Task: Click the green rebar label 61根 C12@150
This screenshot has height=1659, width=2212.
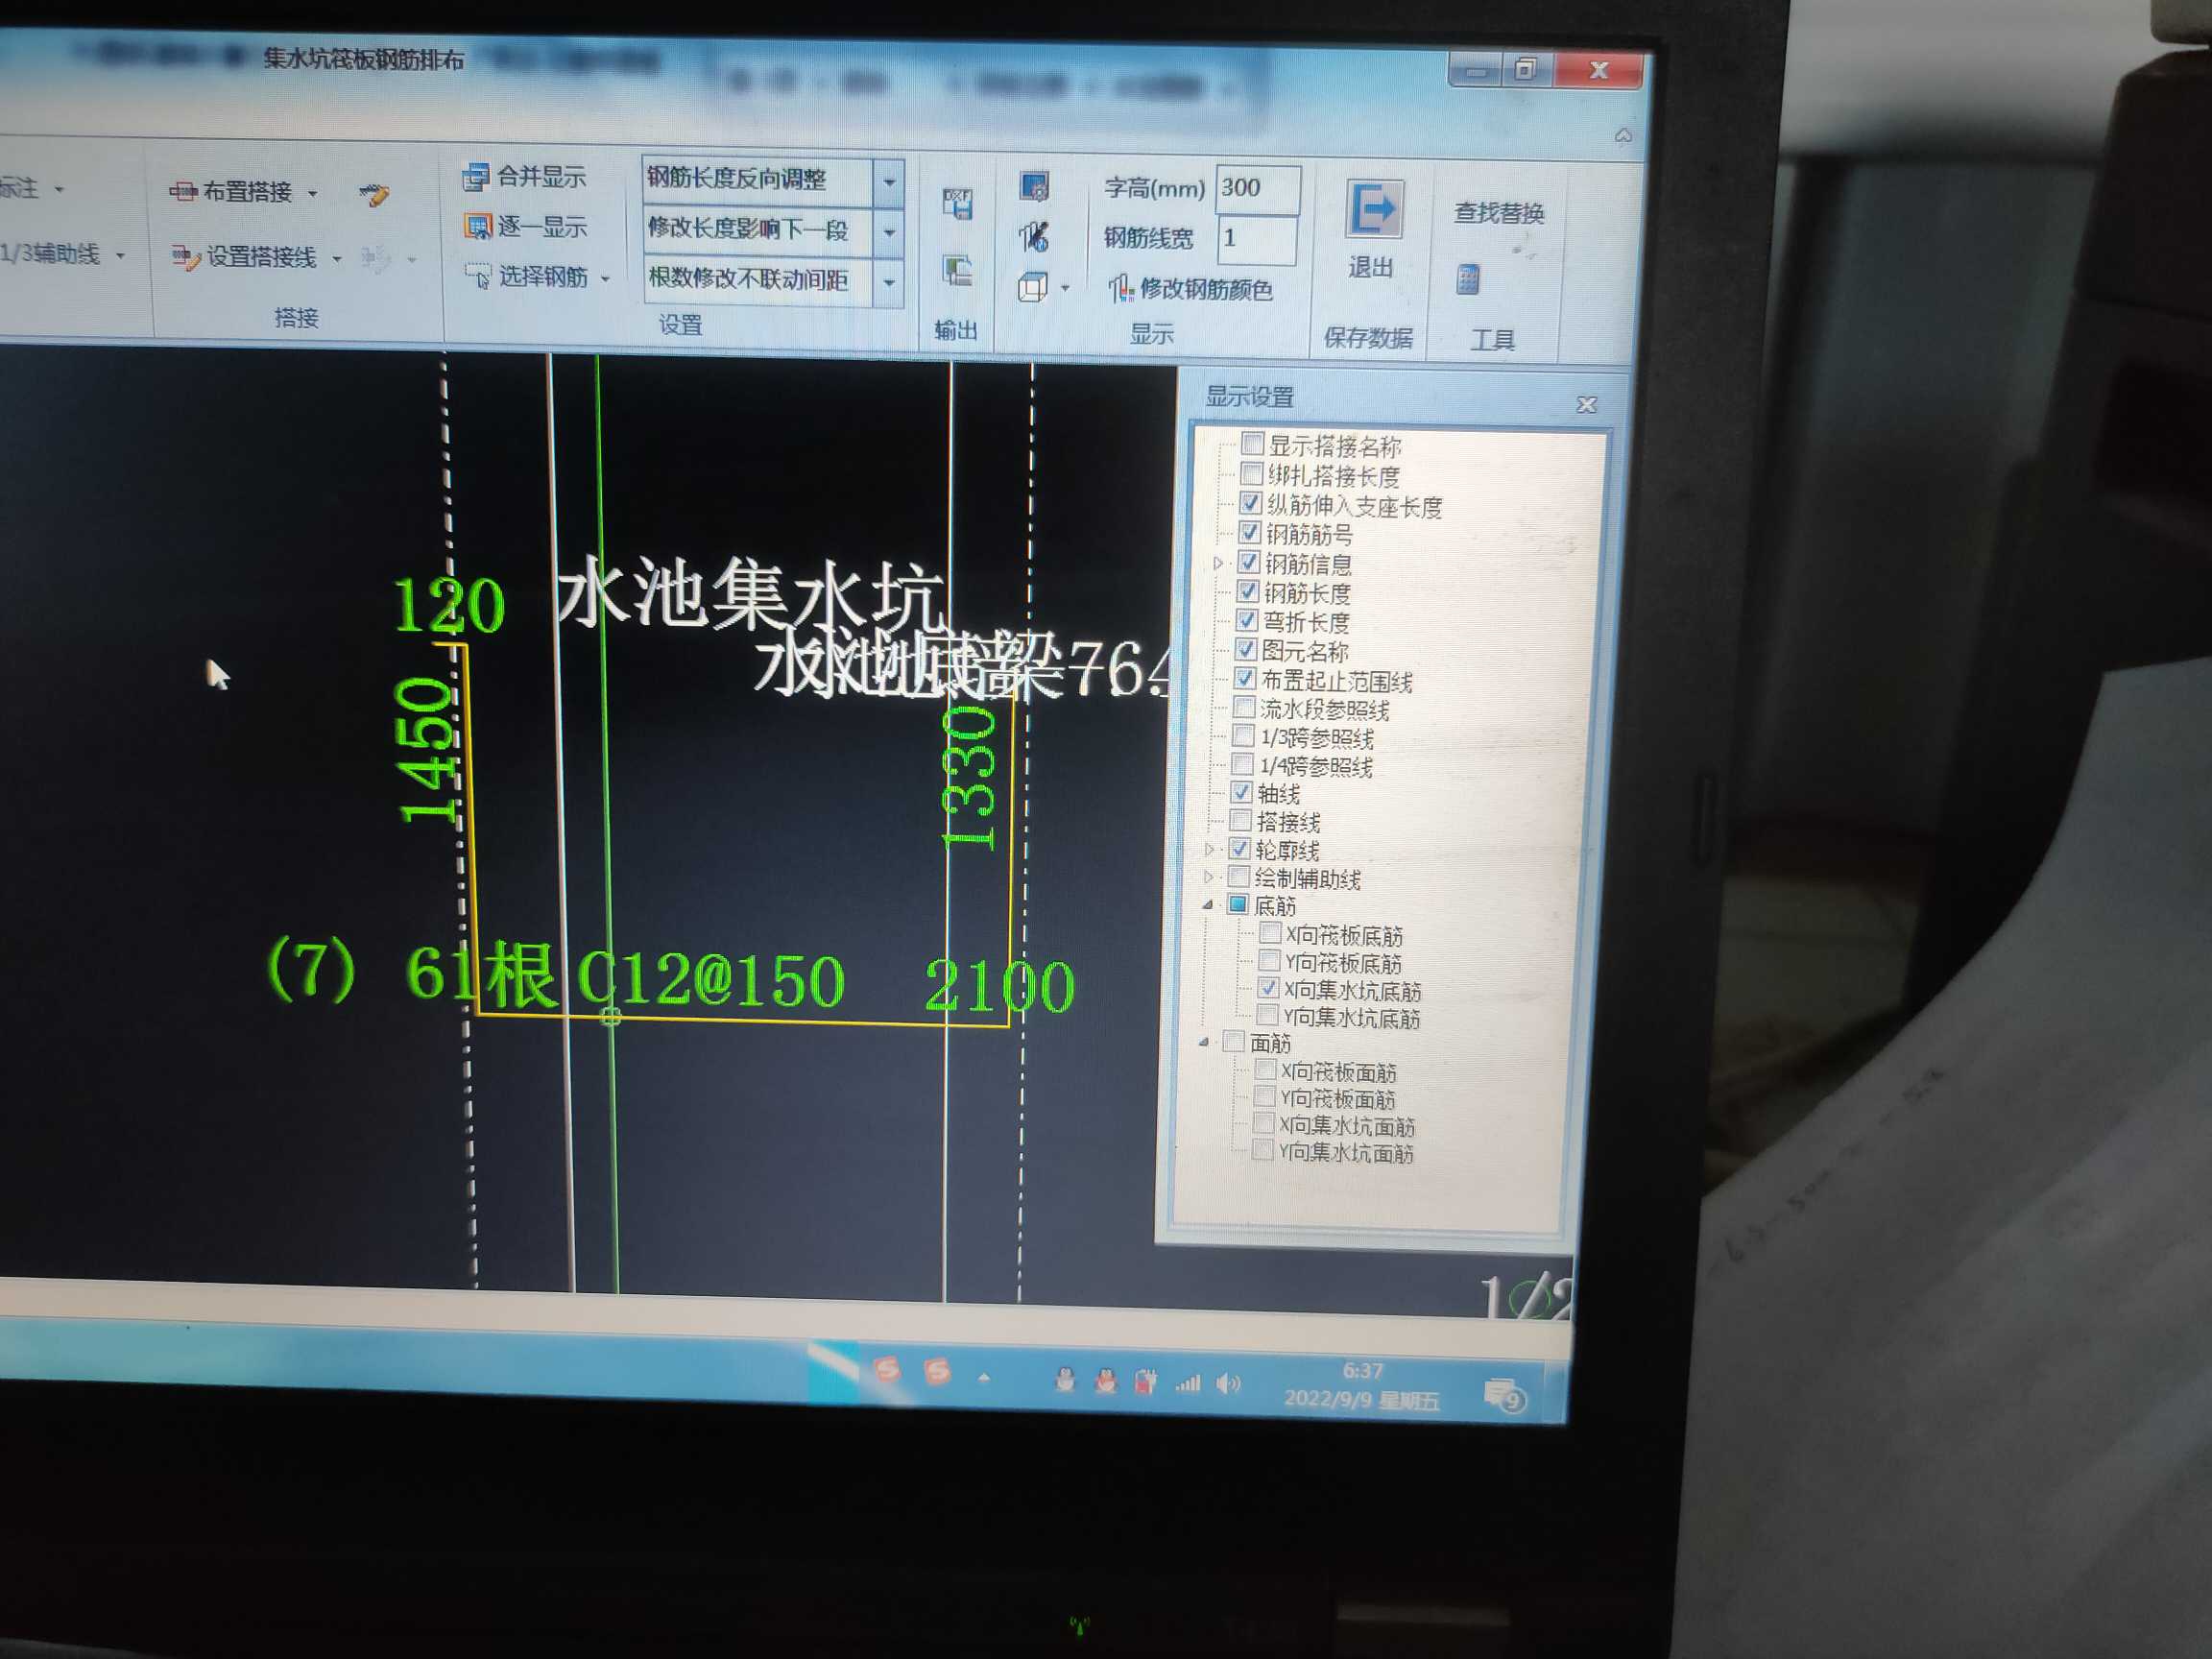Action: coord(624,977)
